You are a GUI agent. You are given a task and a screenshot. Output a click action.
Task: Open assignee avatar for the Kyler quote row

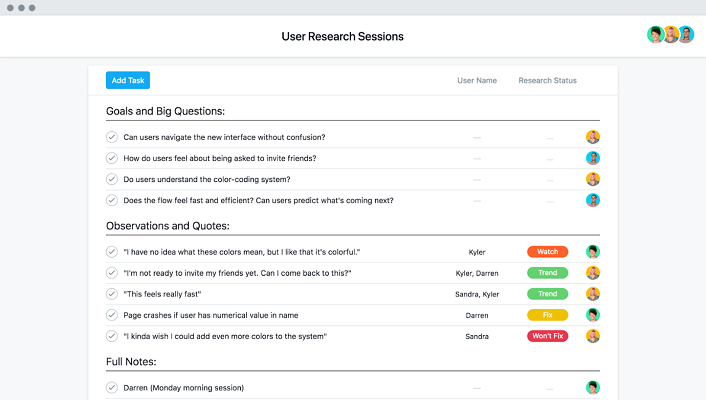tap(593, 252)
